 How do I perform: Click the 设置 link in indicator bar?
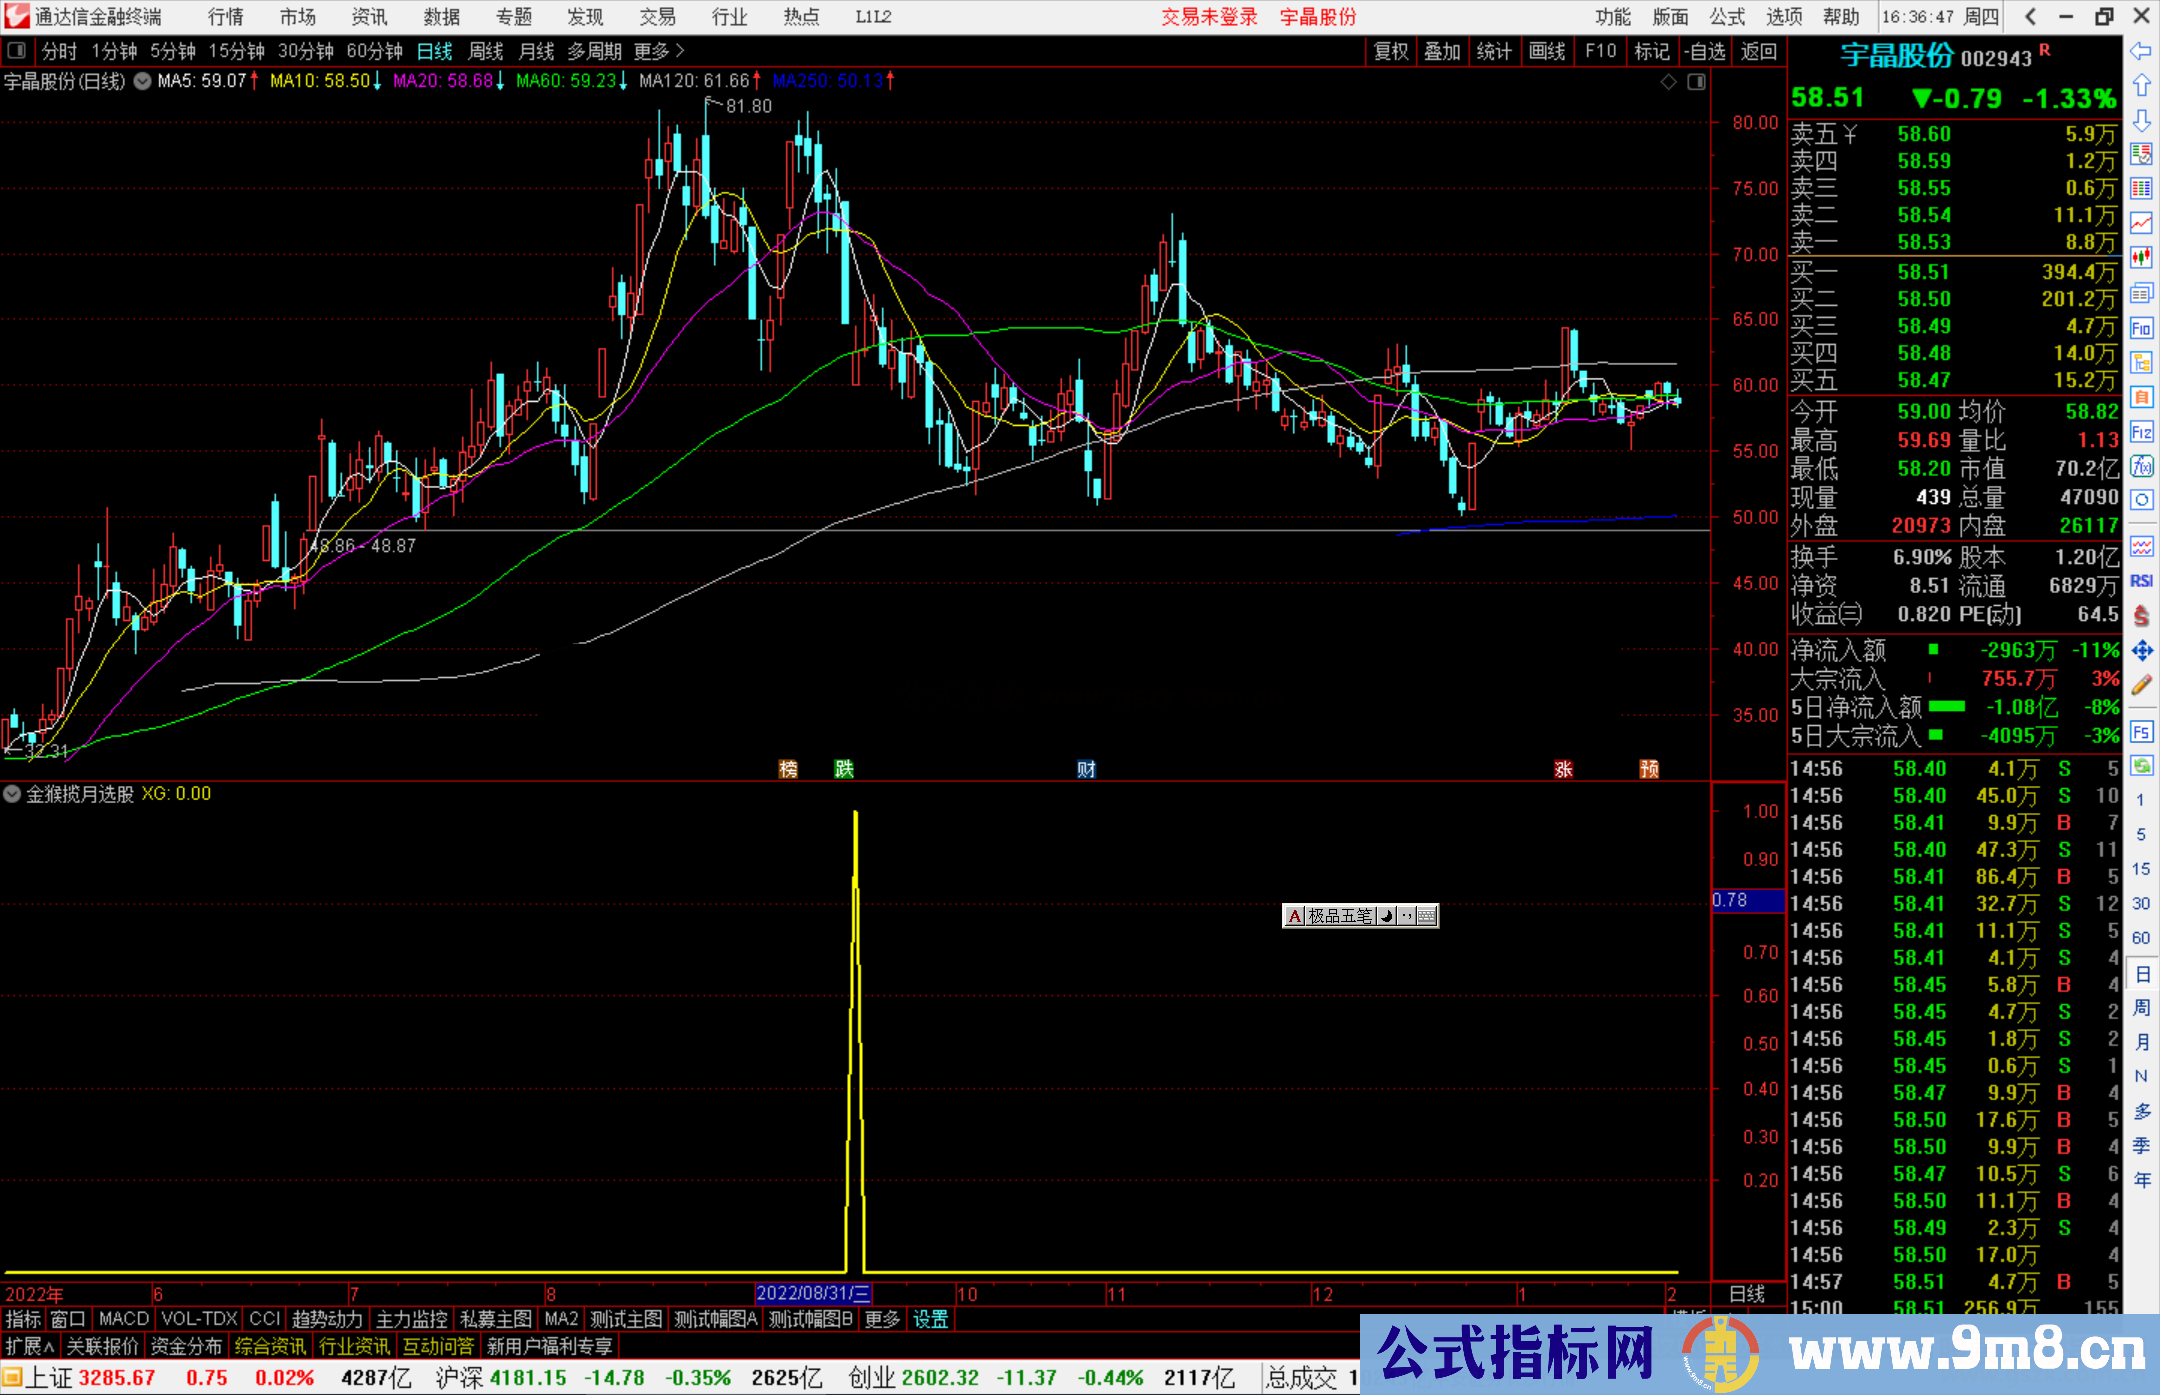pos(930,1319)
